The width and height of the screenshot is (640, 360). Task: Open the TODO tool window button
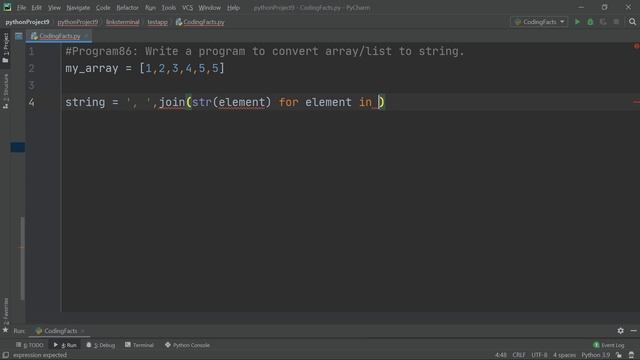(29, 345)
